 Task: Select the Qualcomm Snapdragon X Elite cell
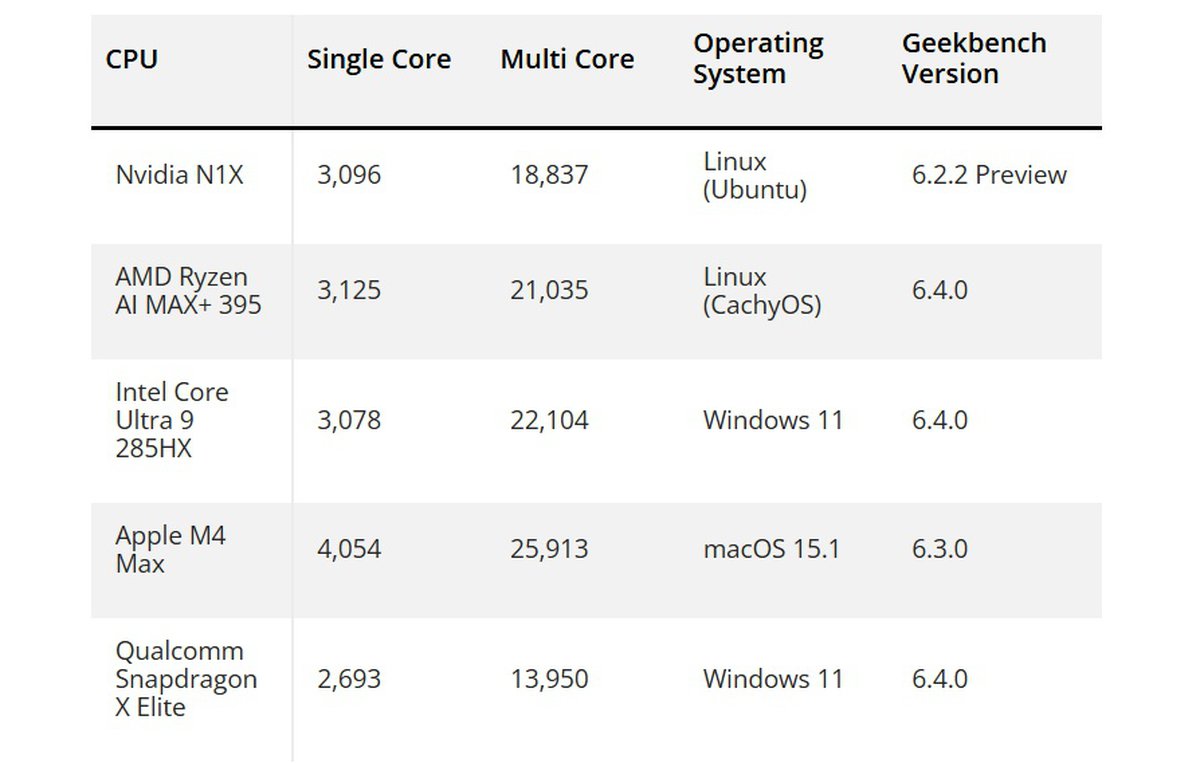tap(186, 679)
